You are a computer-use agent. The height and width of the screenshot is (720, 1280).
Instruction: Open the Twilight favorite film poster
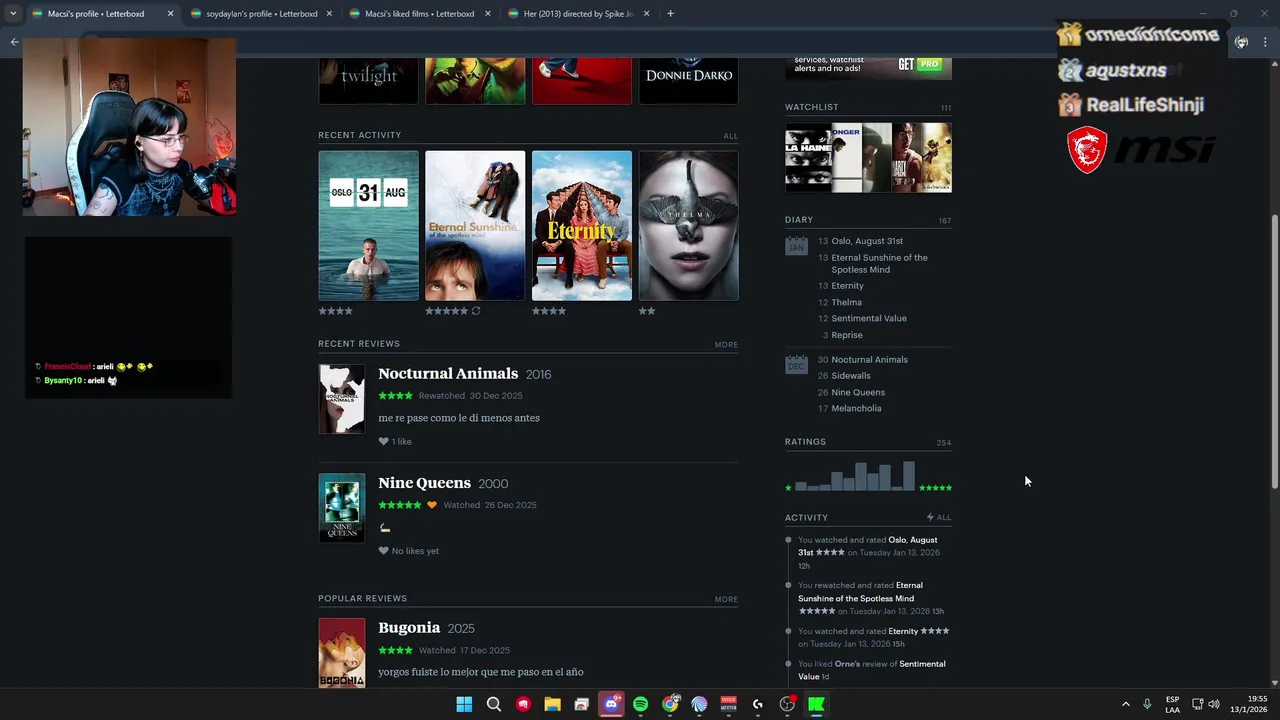tap(368, 80)
